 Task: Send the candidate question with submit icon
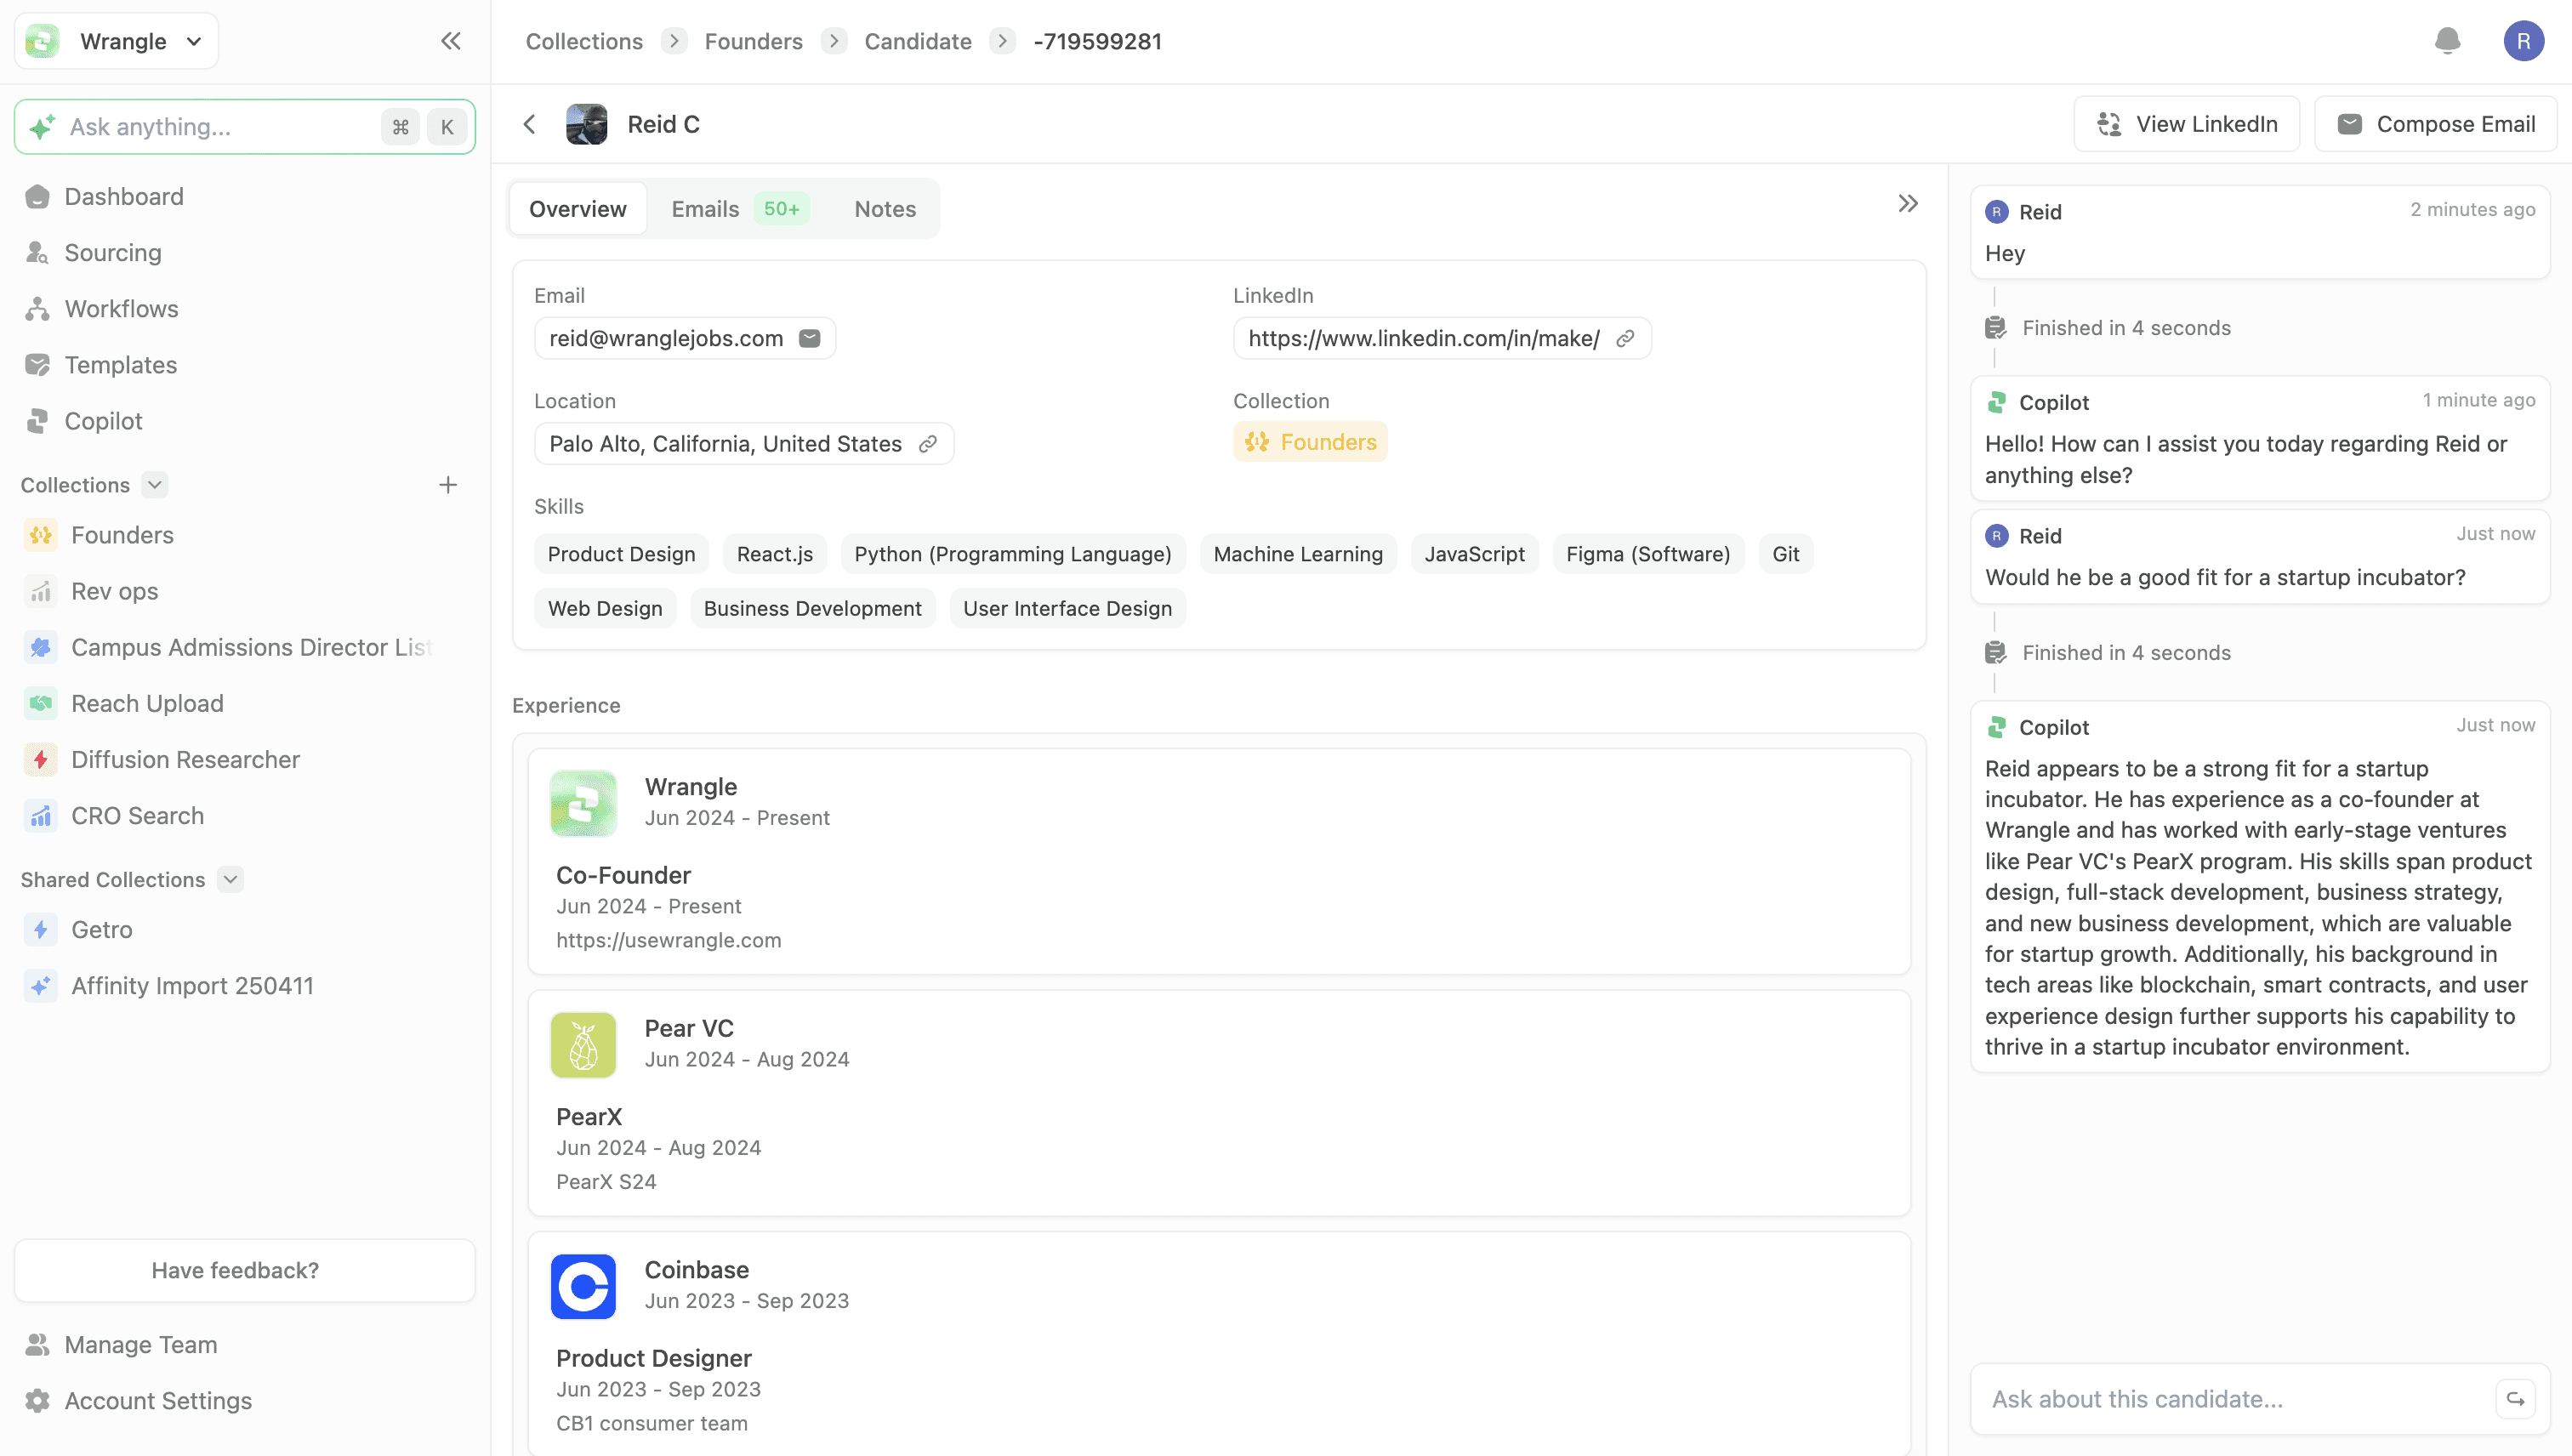[2515, 1399]
